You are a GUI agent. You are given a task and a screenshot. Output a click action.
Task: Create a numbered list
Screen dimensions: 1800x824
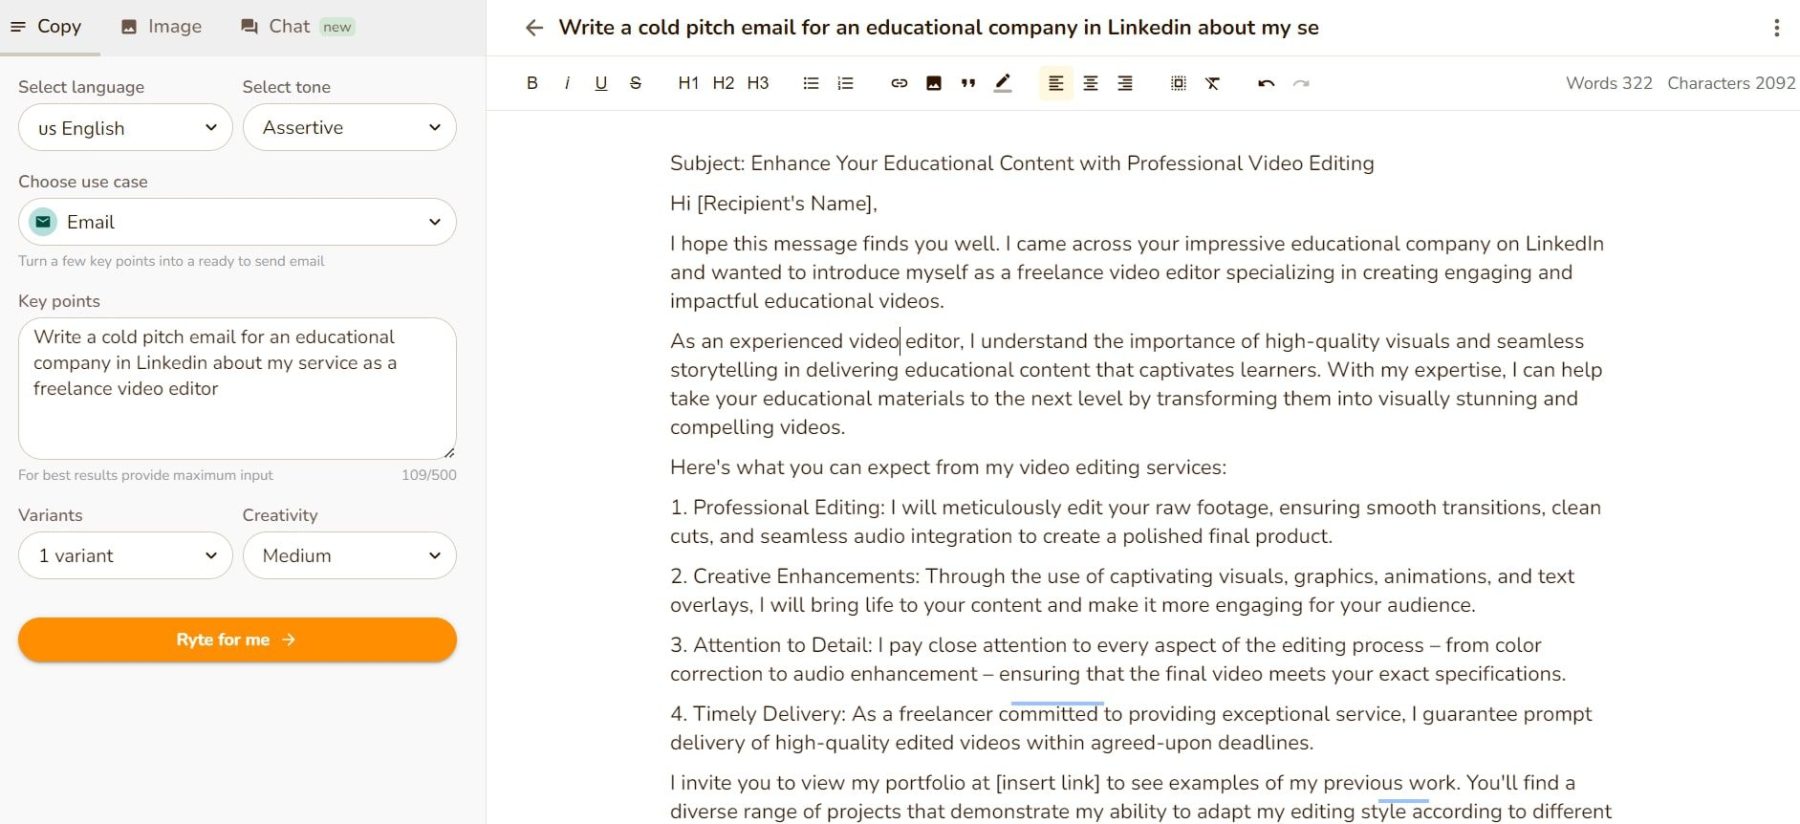click(x=845, y=83)
